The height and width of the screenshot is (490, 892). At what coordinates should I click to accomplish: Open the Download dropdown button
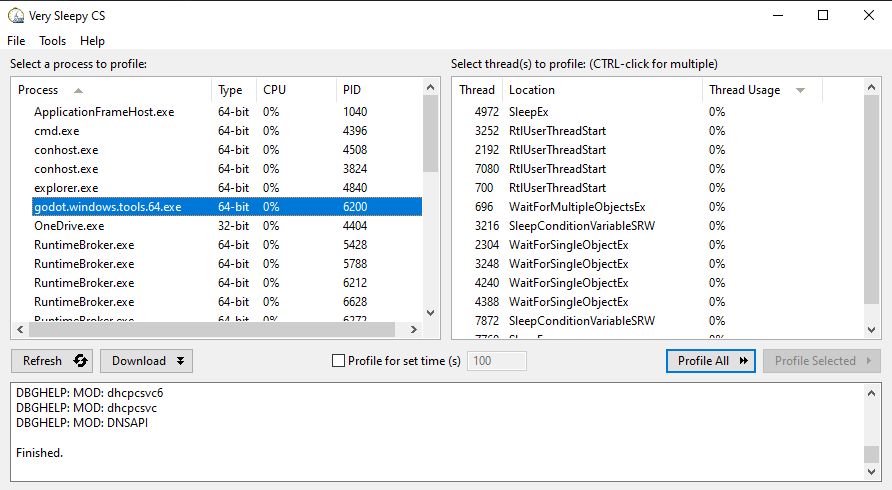pos(148,361)
